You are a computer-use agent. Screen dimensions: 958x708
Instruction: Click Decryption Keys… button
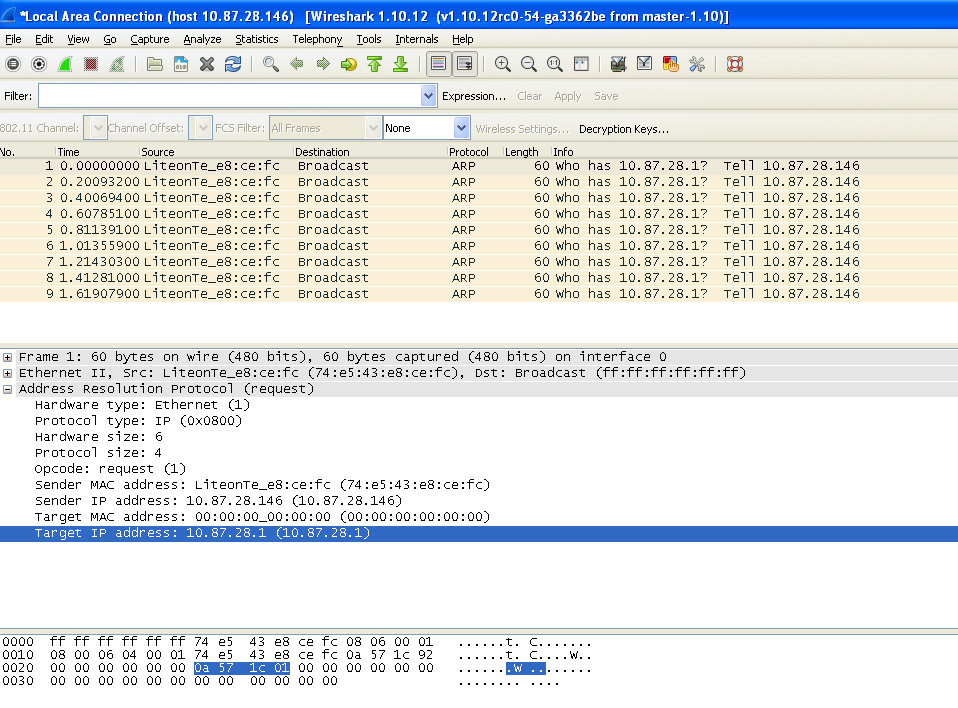point(624,129)
